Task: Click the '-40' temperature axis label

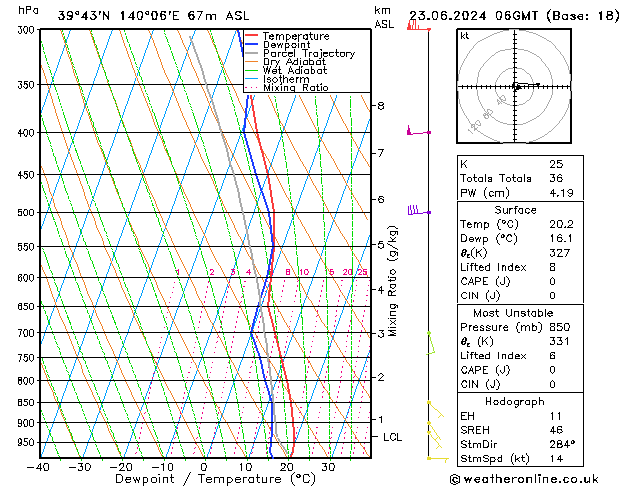Action: pyautogui.click(x=39, y=467)
